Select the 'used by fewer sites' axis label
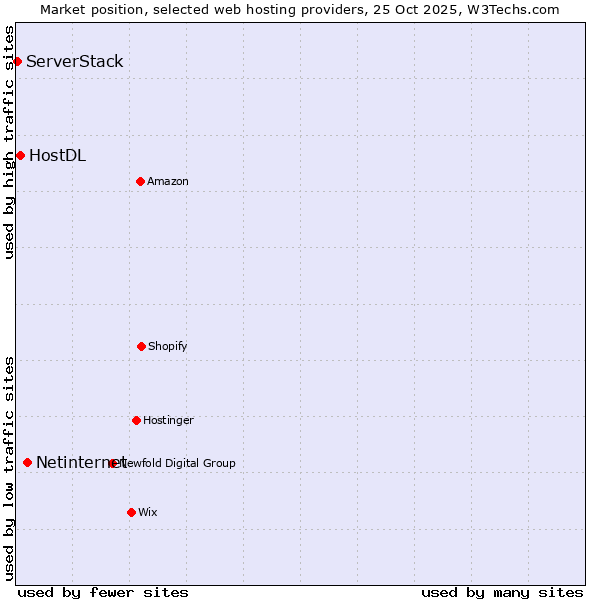Image resolution: width=600 pixels, height=600 pixels. tap(103, 592)
